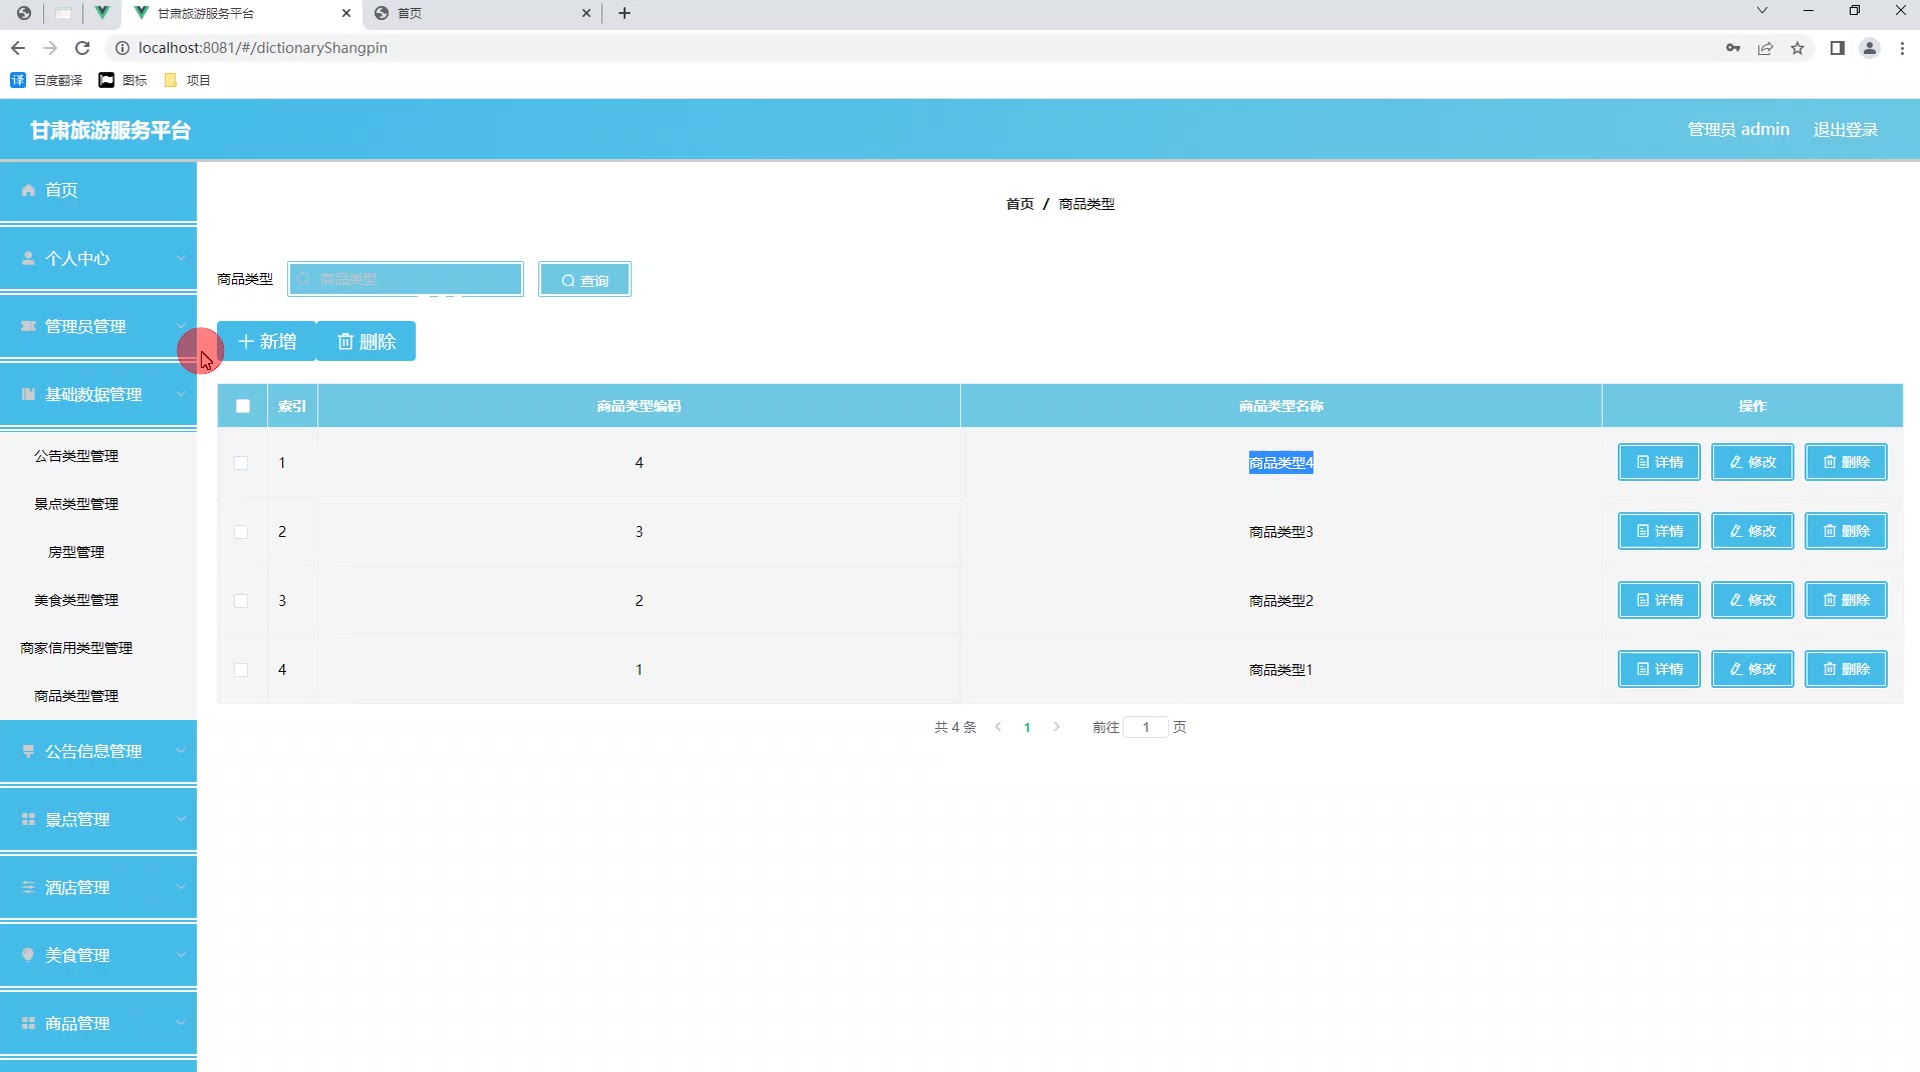Click the next page arrow in pagination
Screen dimensions: 1920x1072
click(x=1056, y=727)
